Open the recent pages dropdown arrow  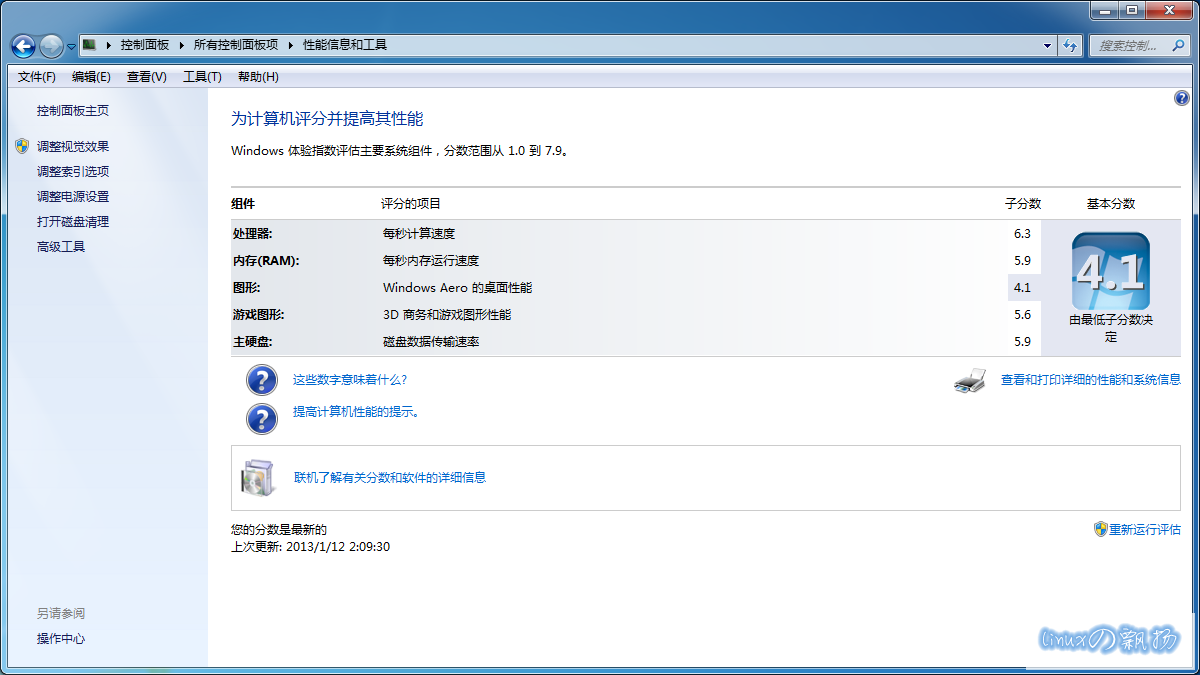click(72, 47)
